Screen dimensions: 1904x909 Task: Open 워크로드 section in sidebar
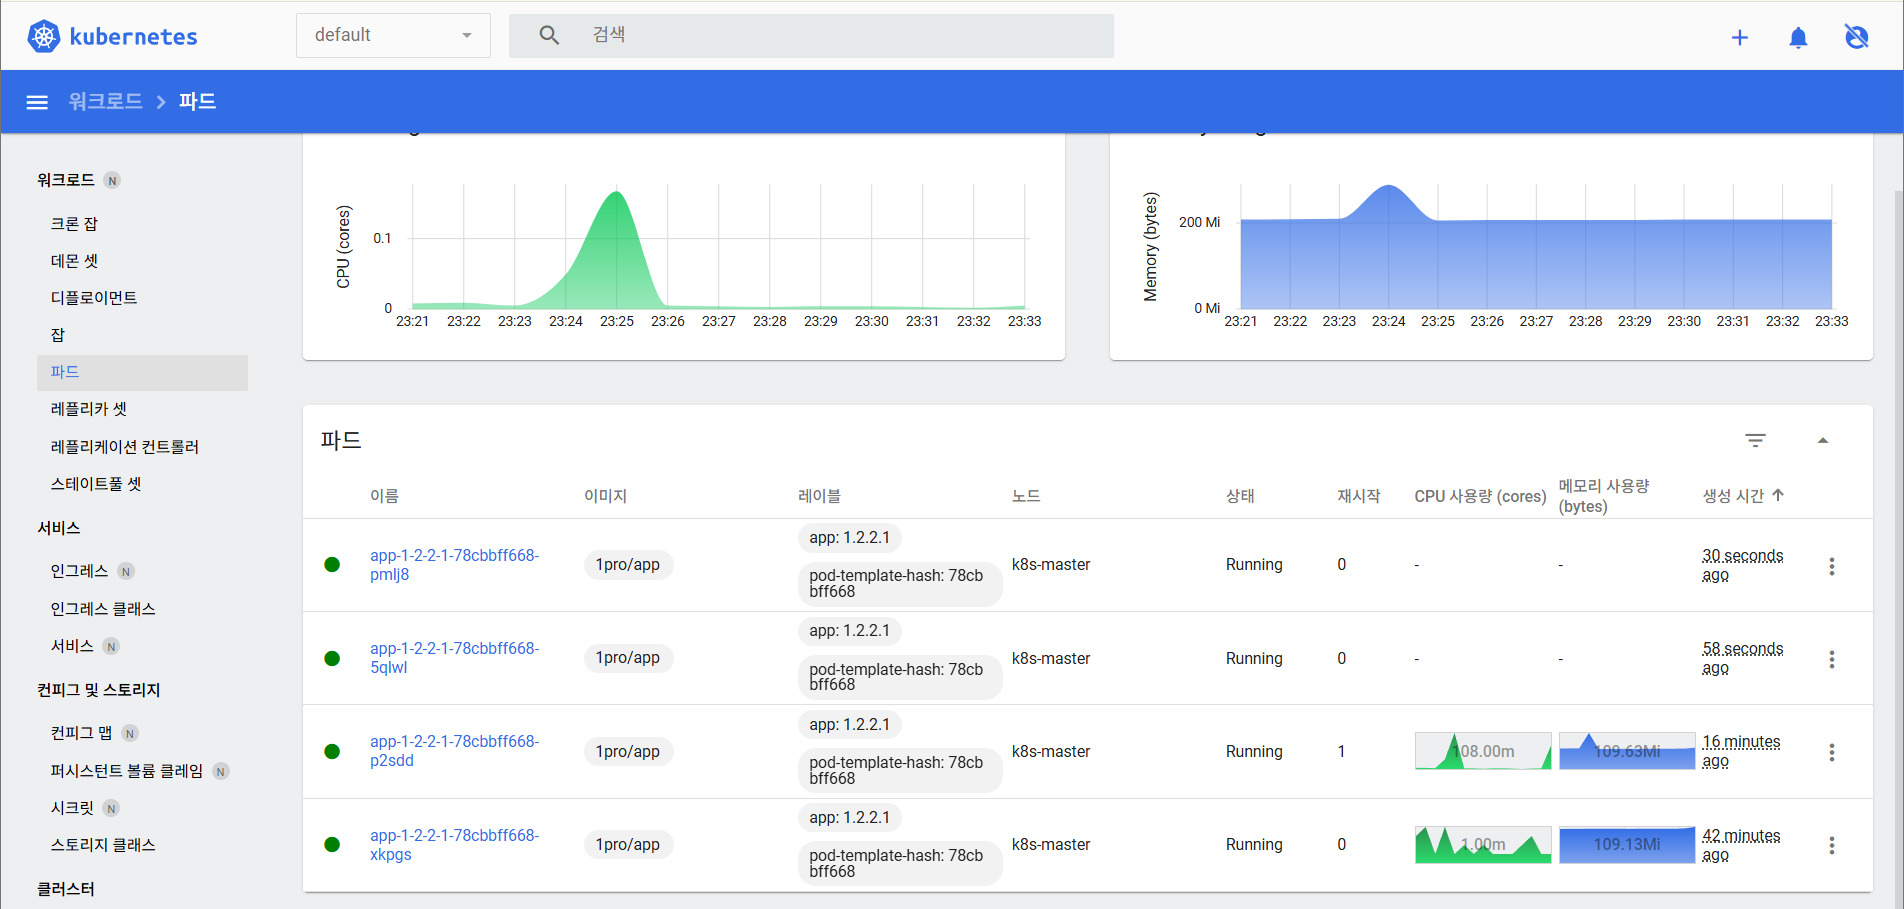pos(66,180)
